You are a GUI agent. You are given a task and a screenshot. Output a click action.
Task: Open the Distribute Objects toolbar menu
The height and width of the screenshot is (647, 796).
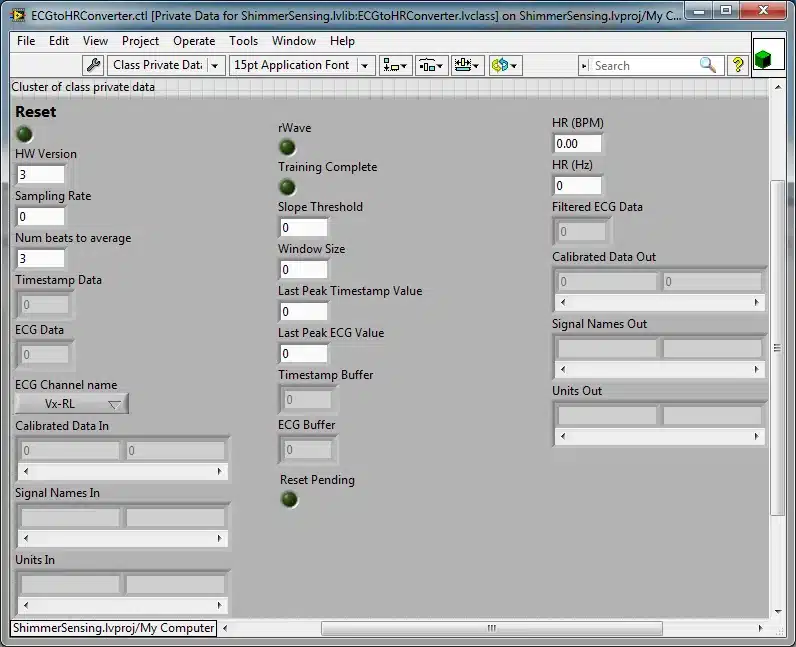coord(432,66)
